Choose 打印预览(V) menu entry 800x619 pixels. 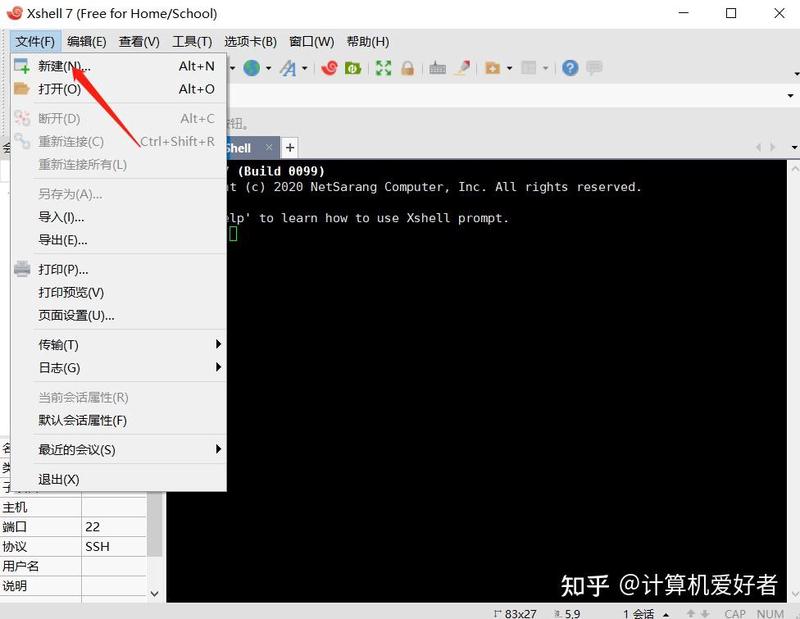pyautogui.click(x=118, y=292)
